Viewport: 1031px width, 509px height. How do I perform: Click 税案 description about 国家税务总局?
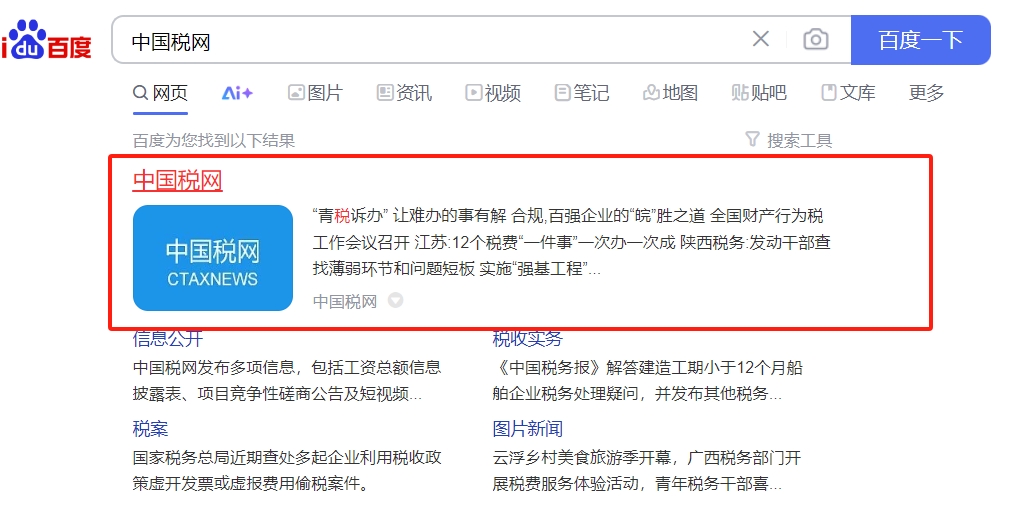pos(287,471)
